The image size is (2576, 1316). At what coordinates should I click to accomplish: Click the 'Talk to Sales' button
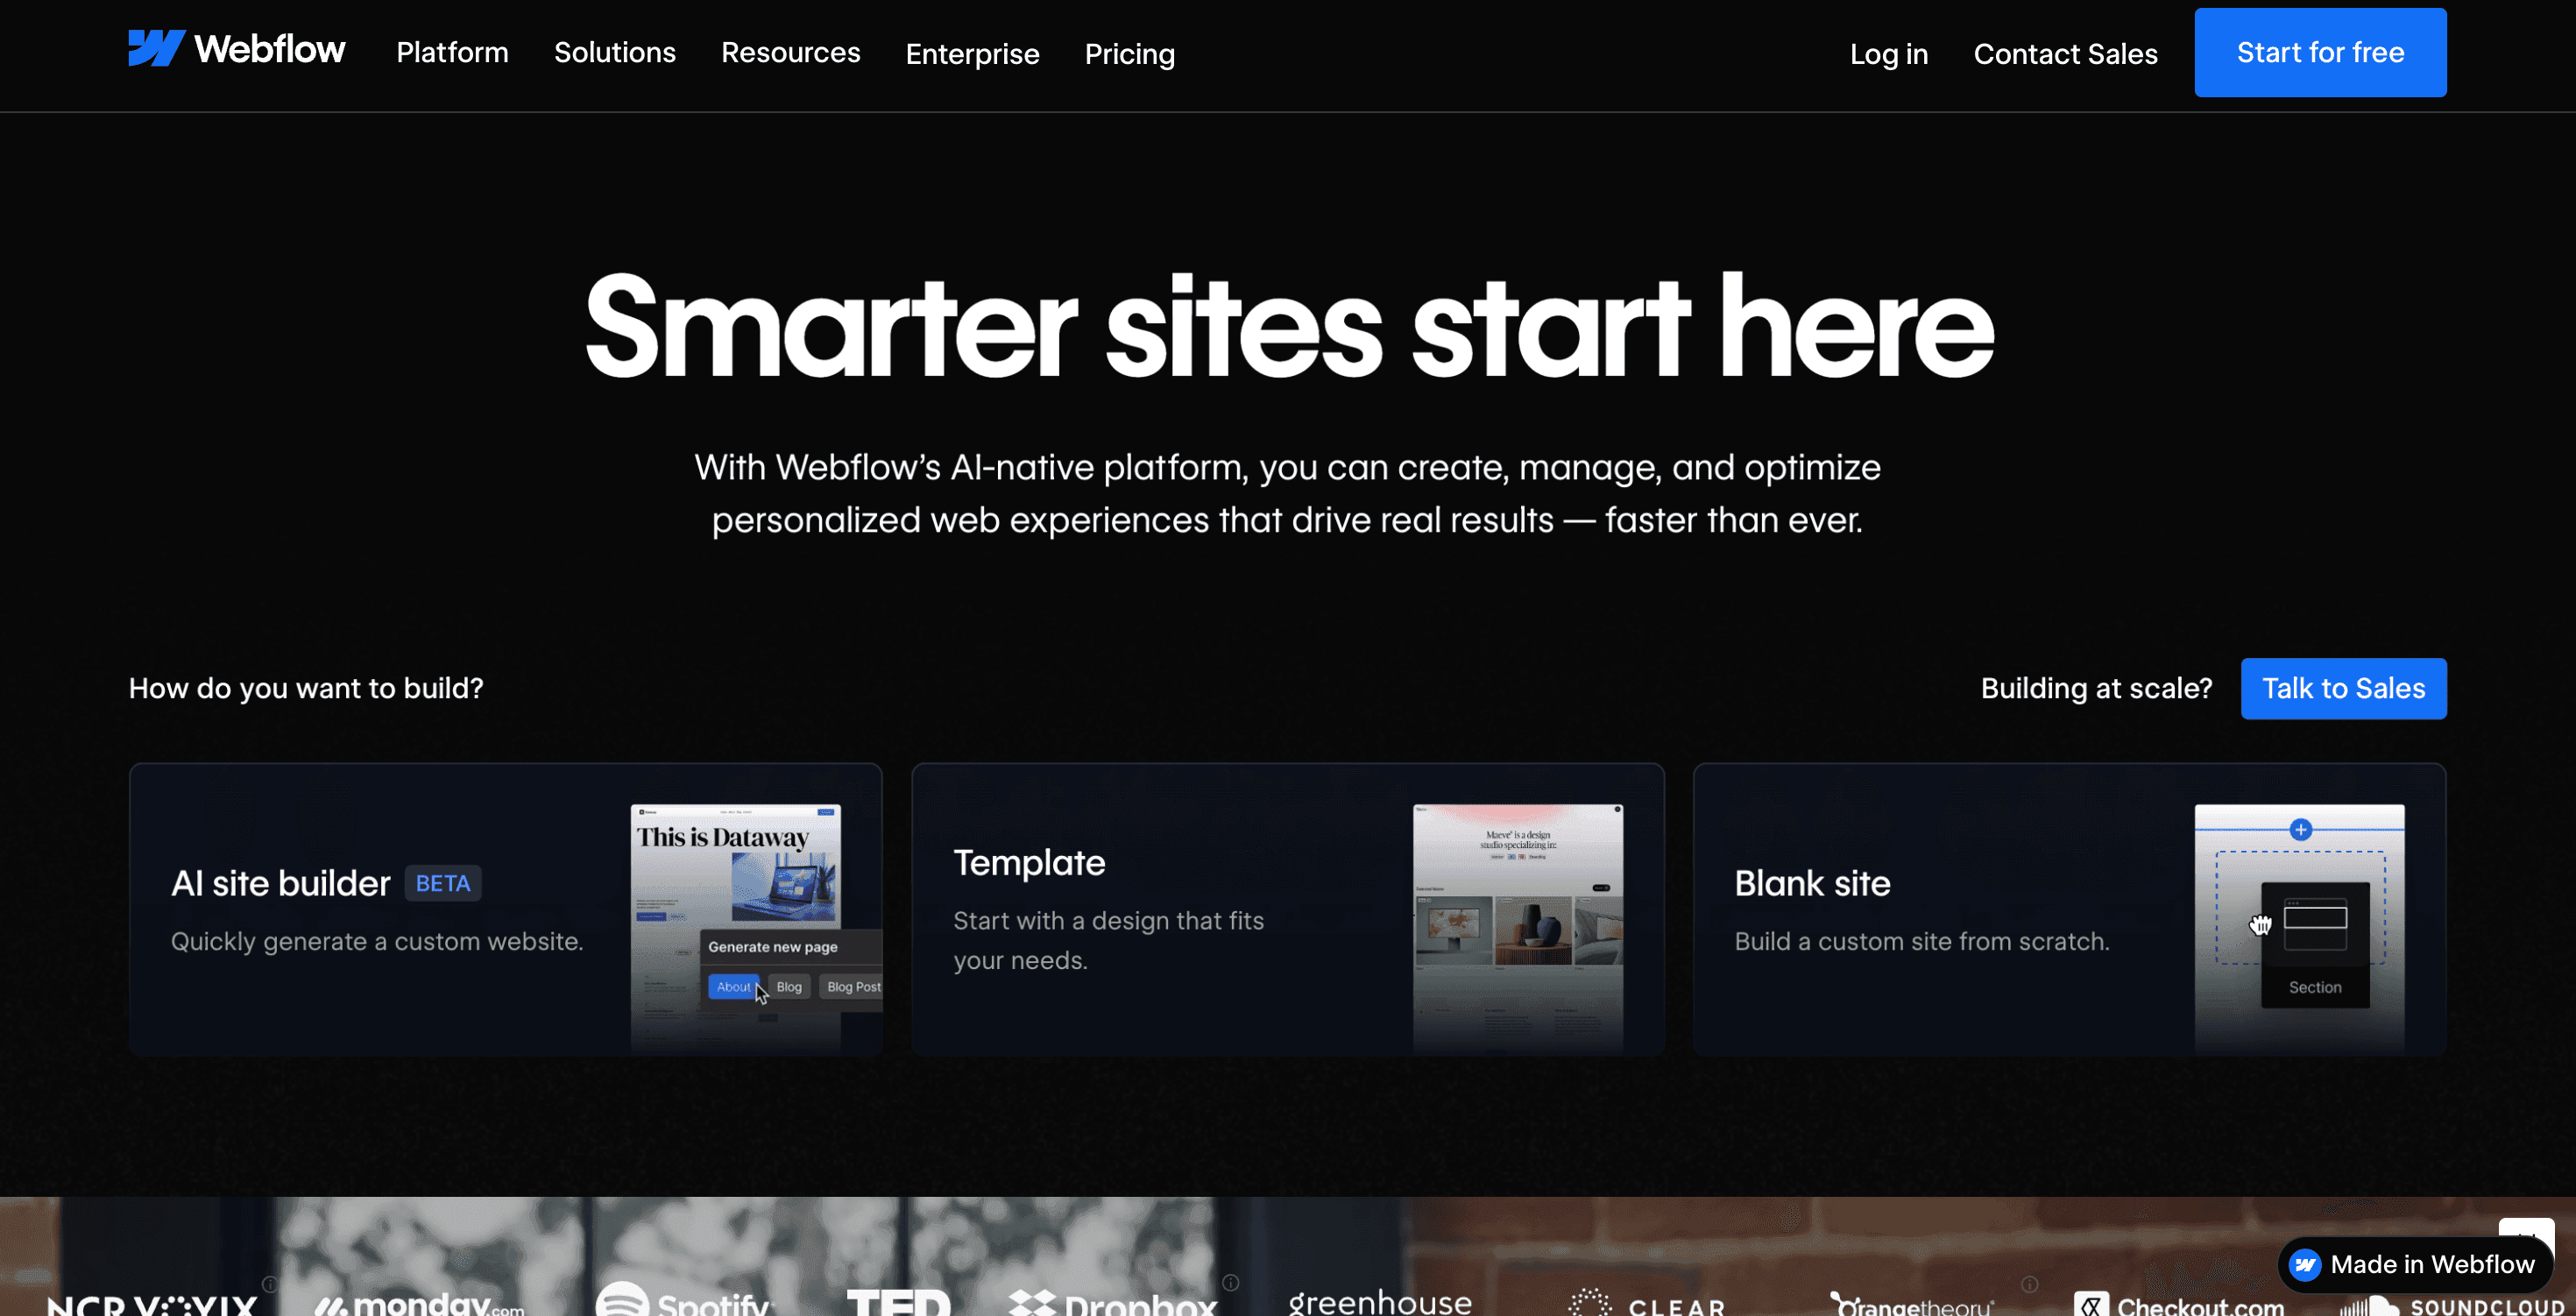point(2343,688)
